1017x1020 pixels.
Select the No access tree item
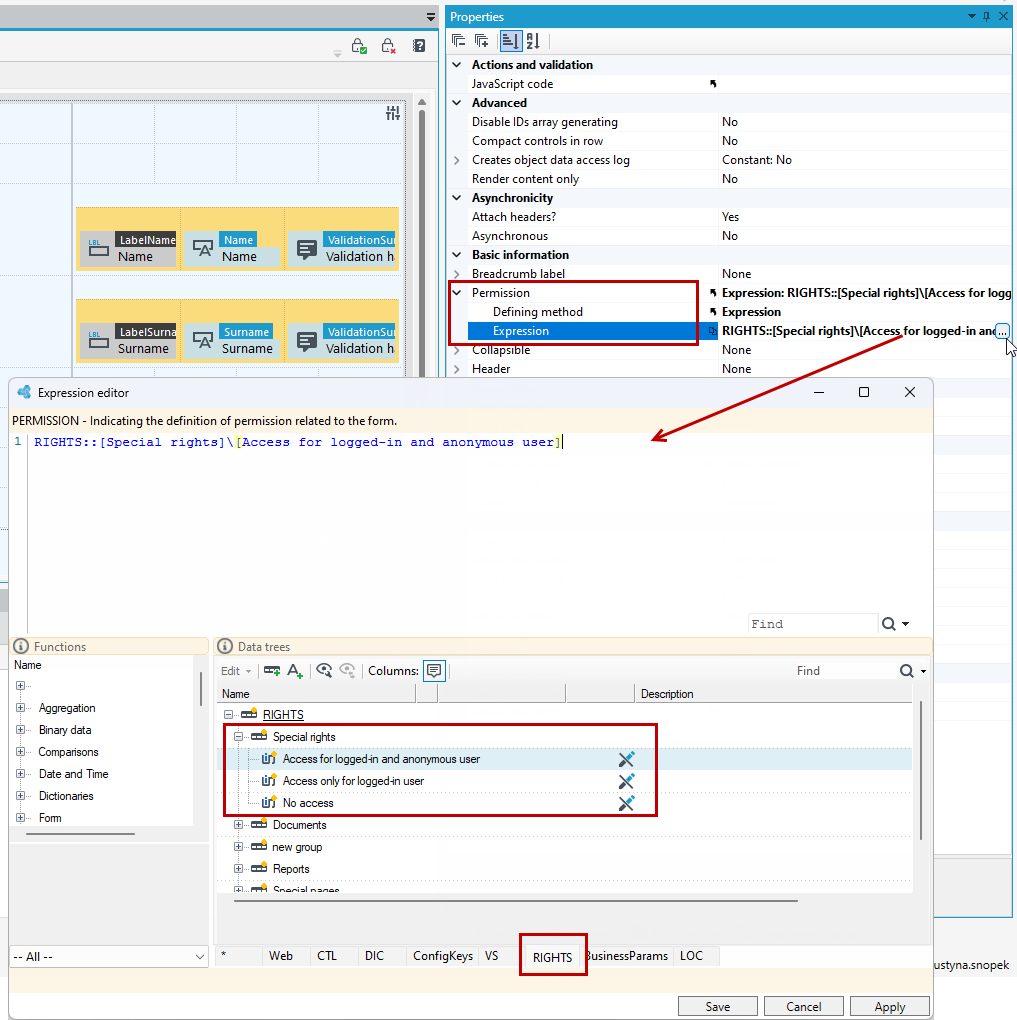pos(308,803)
